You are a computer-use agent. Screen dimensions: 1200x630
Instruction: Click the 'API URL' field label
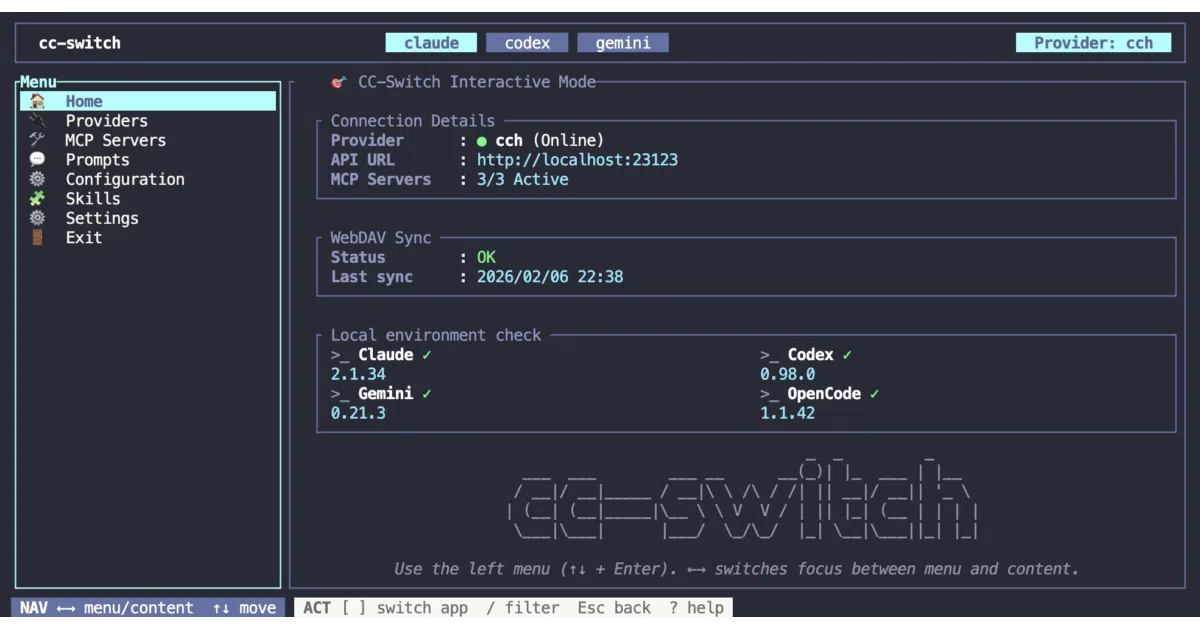point(363,160)
